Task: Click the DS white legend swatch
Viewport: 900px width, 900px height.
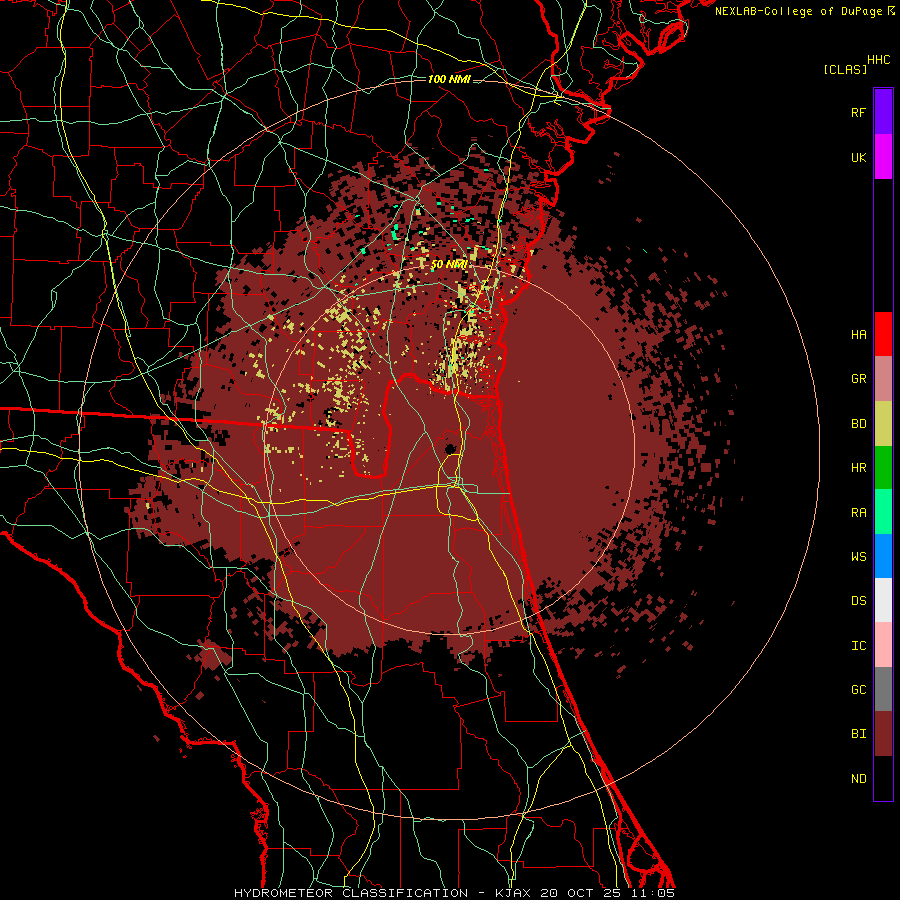Action: pos(883,600)
